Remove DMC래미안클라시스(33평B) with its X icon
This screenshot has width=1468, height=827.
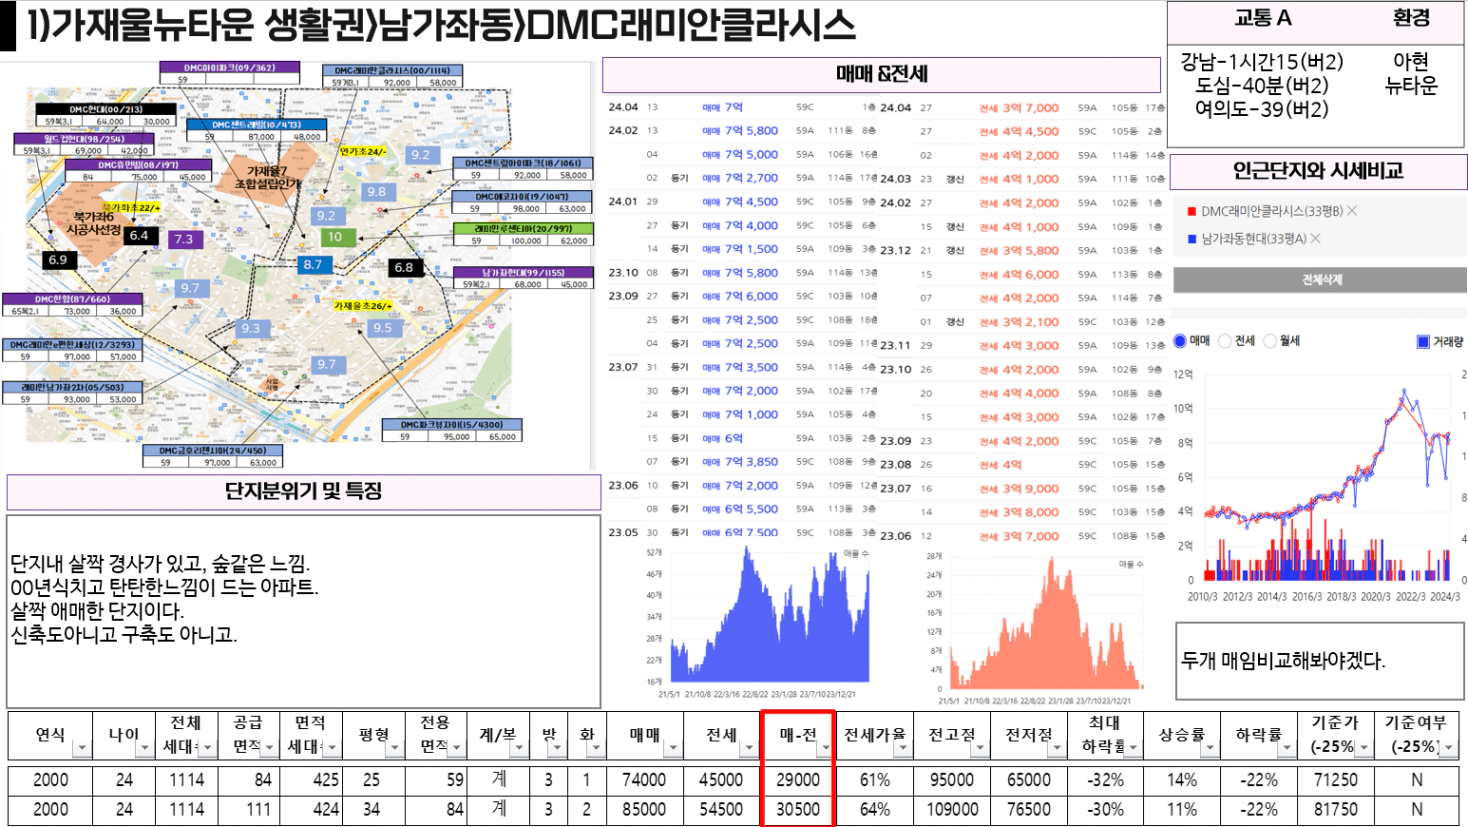pyautogui.click(x=1352, y=211)
